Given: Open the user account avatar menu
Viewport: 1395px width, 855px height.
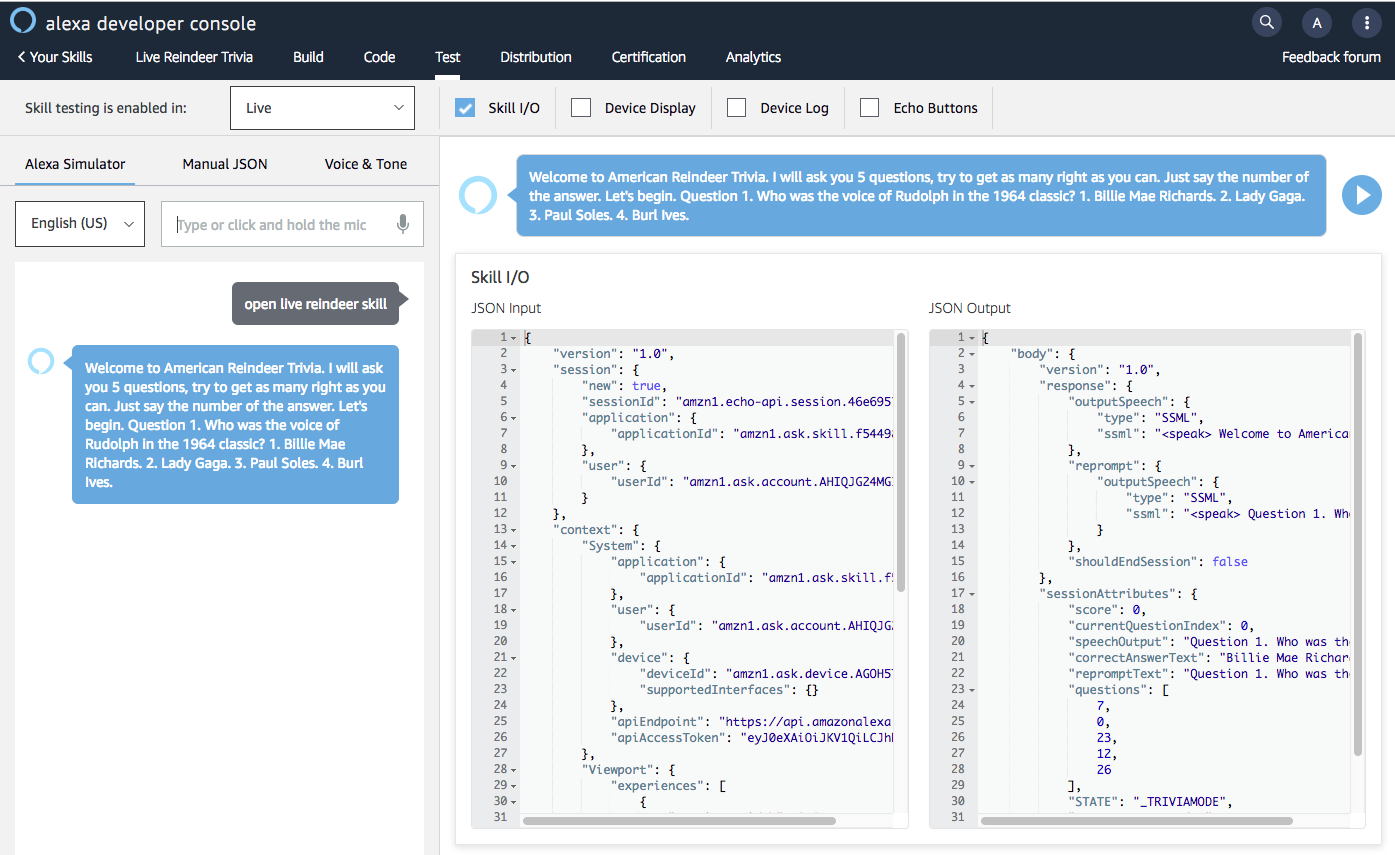Looking at the screenshot, I should [x=1317, y=23].
